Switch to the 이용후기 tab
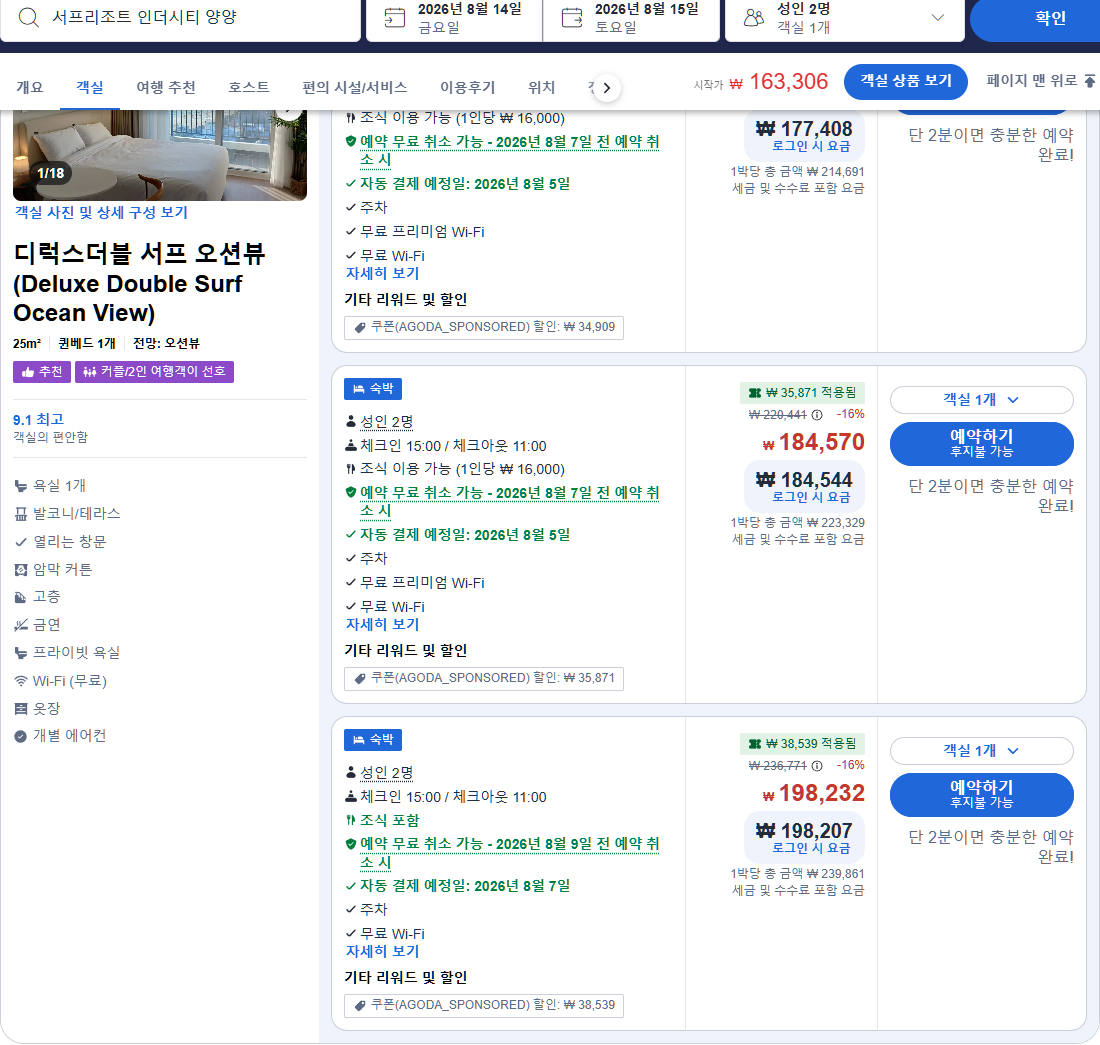 click(x=467, y=88)
